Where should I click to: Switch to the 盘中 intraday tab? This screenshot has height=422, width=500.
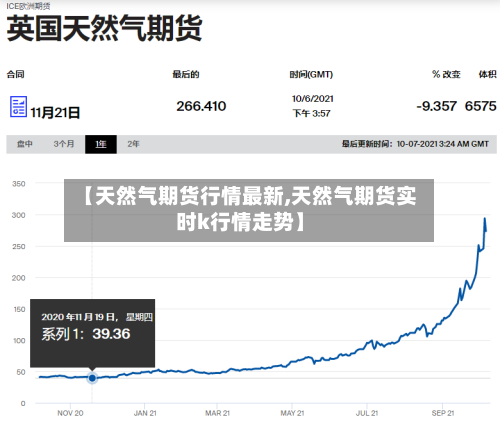[x=25, y=144]
